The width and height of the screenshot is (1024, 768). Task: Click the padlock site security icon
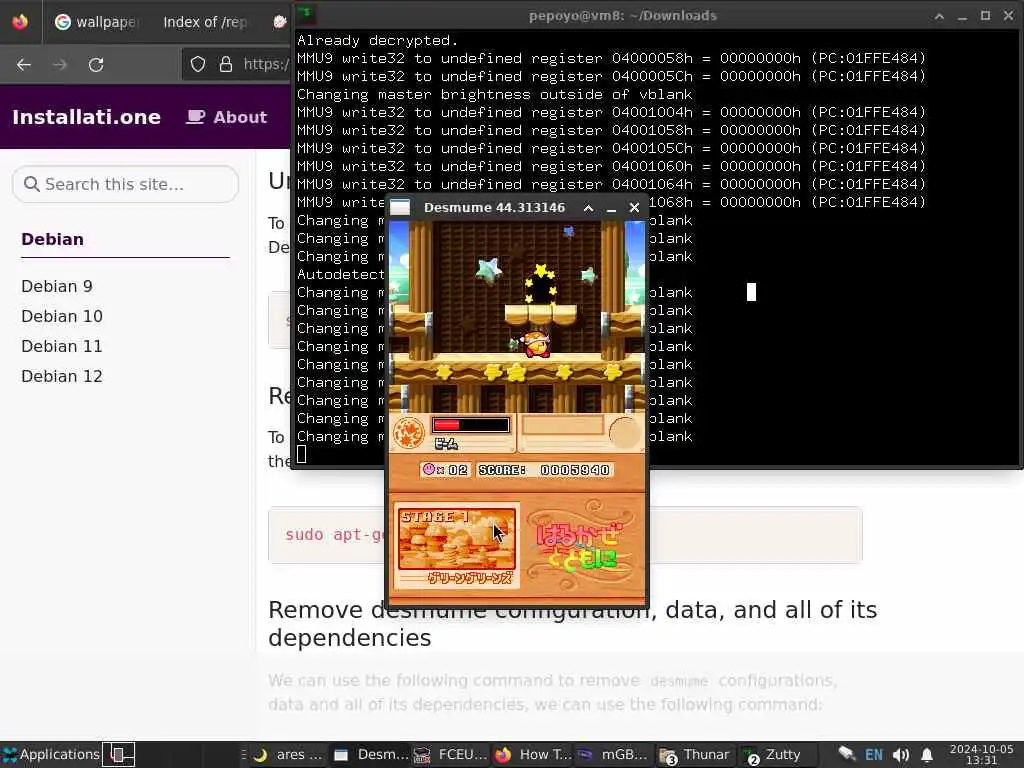[x=226, y=64]
